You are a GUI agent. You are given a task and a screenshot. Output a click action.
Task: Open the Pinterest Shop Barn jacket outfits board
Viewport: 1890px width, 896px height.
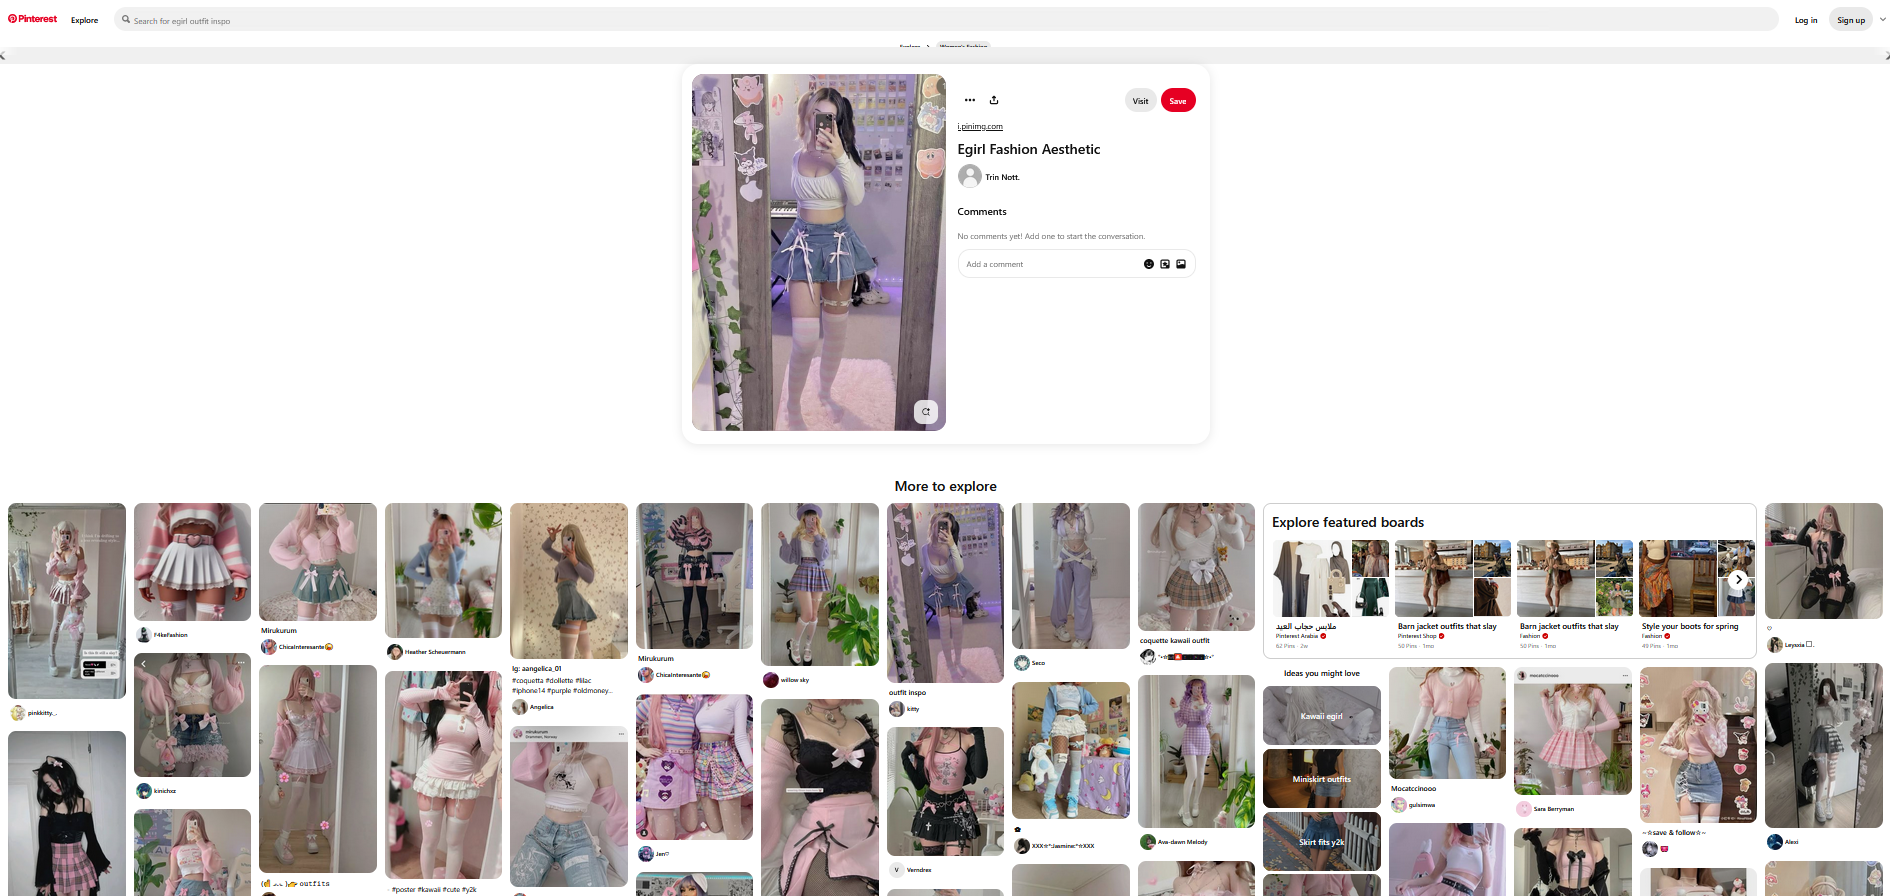tap(1453, 595)
